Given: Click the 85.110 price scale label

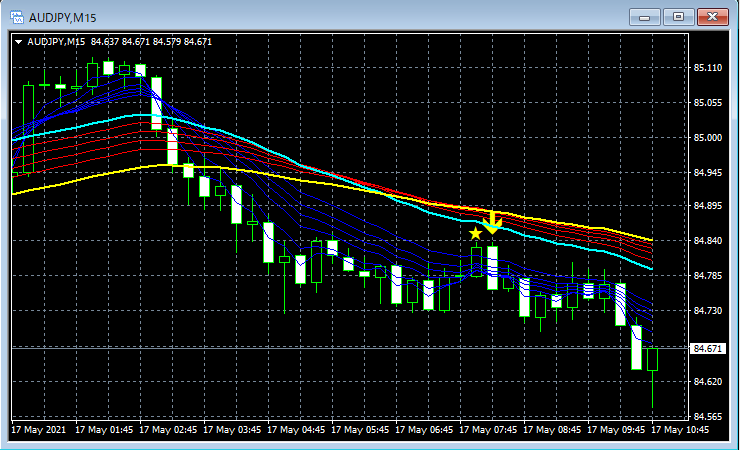Looking at the screenshot, I should tap(707, 68).
